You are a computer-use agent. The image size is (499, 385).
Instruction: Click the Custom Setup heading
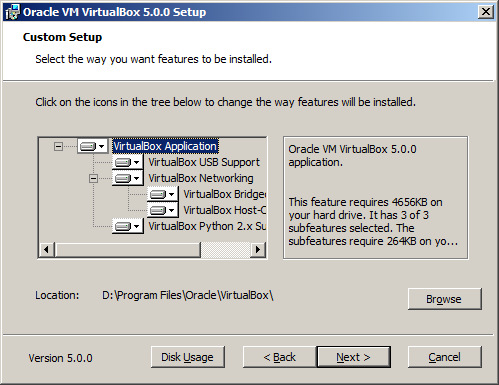click(62, 37)
